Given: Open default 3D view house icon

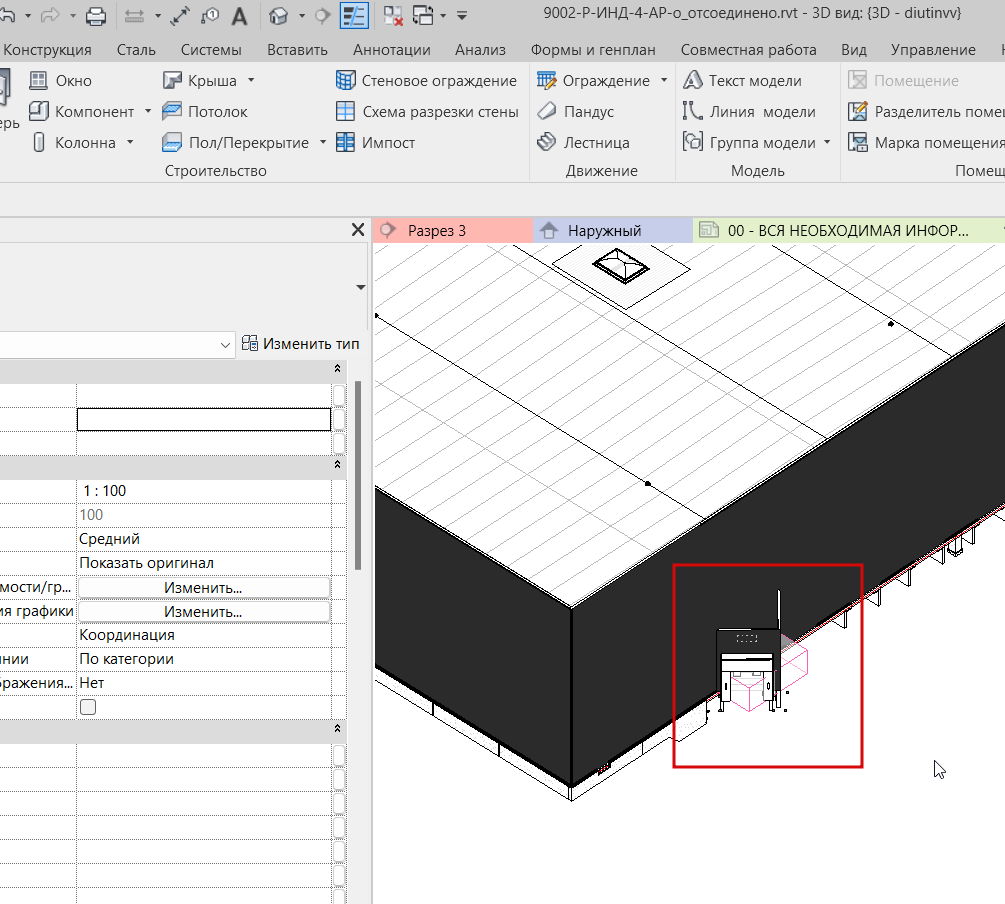Looking at the screenshot, I should point(280,16).
